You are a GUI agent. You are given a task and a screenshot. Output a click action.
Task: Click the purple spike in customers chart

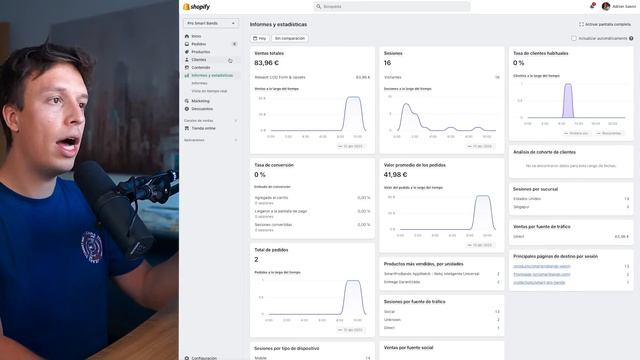568,100
